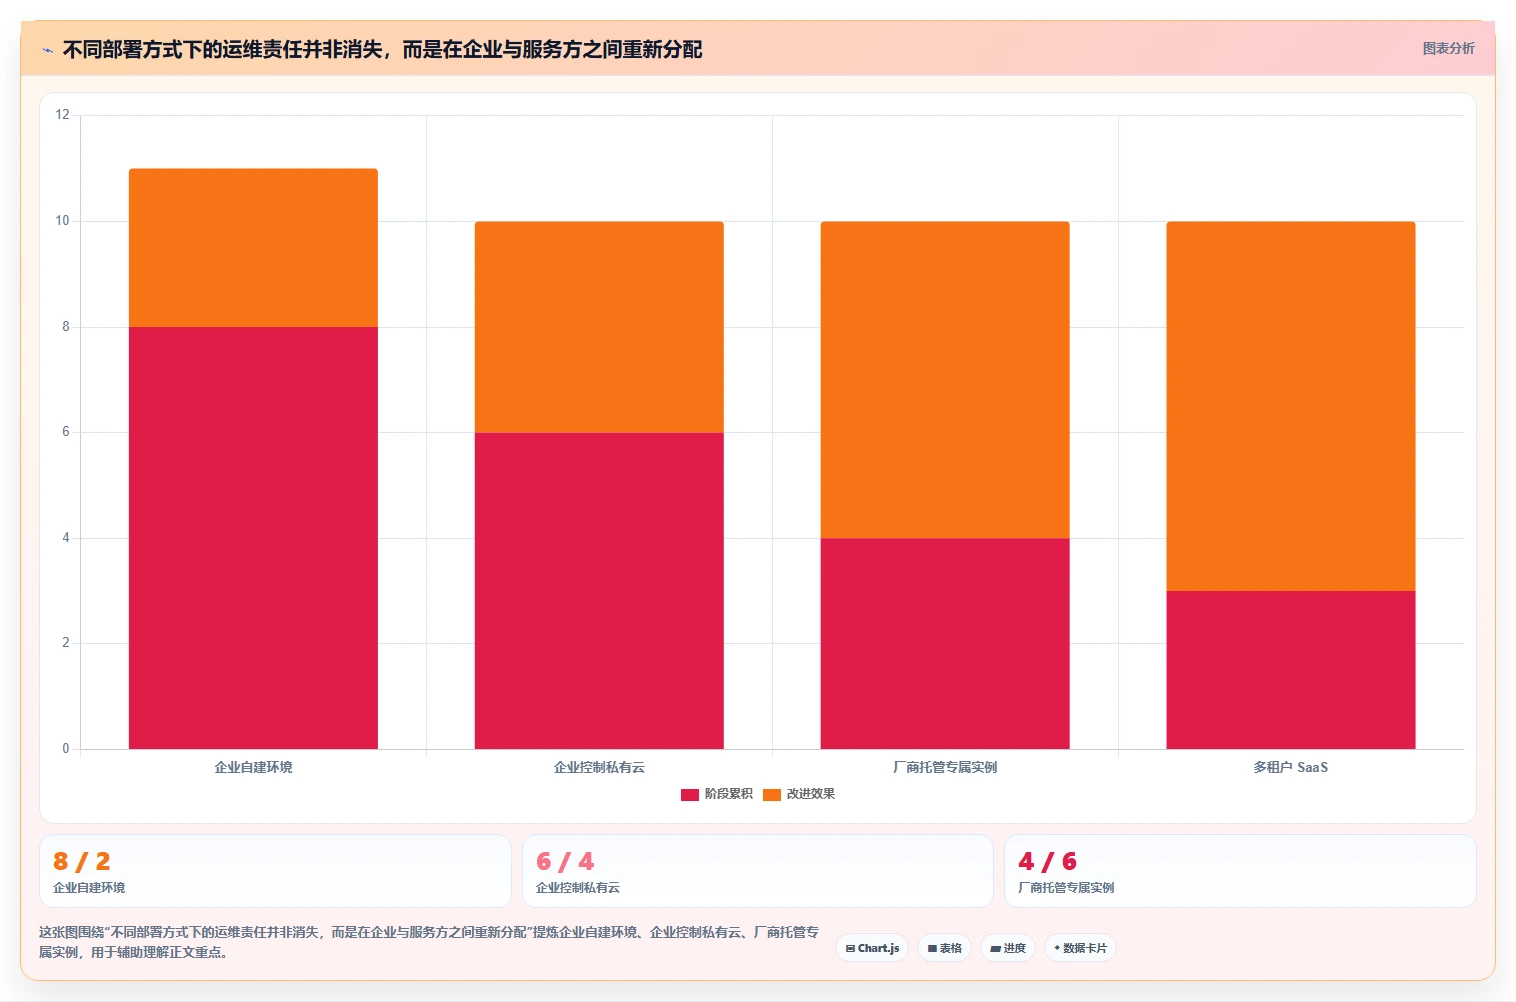Click the y-axis value 2

[x=66, y=643]
